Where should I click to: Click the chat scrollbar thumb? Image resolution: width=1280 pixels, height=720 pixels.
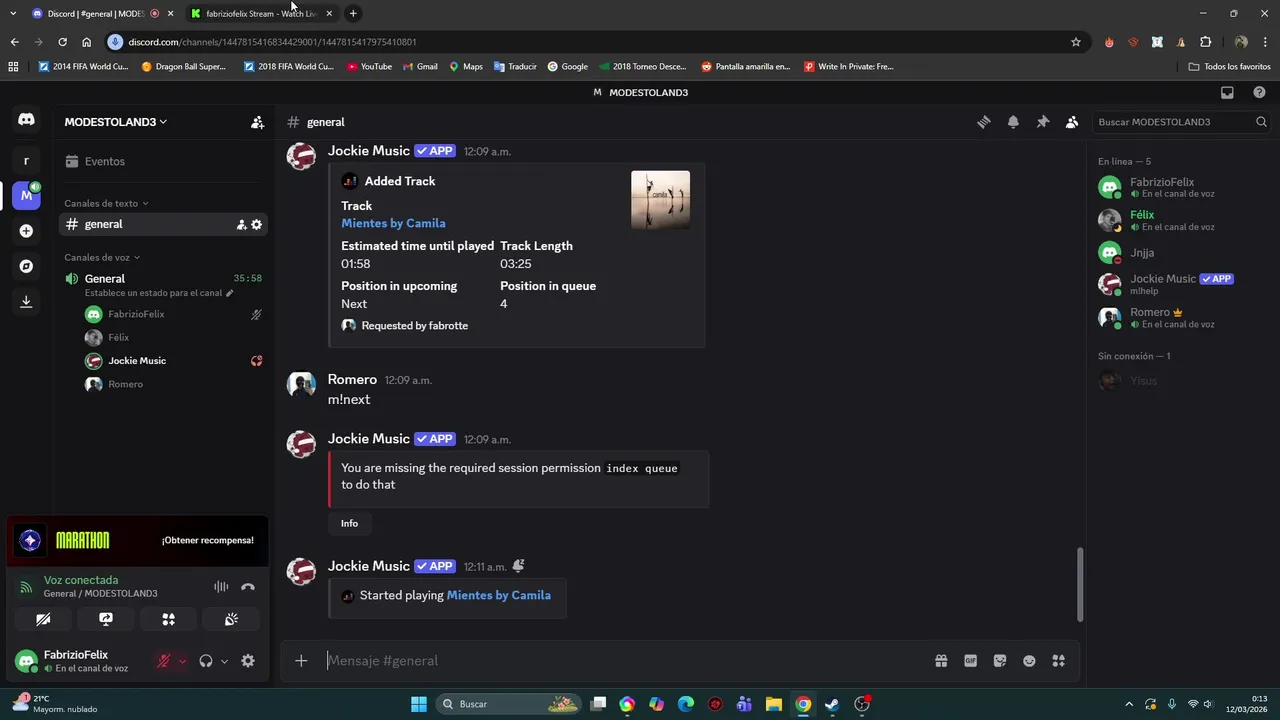[1078, 585]
